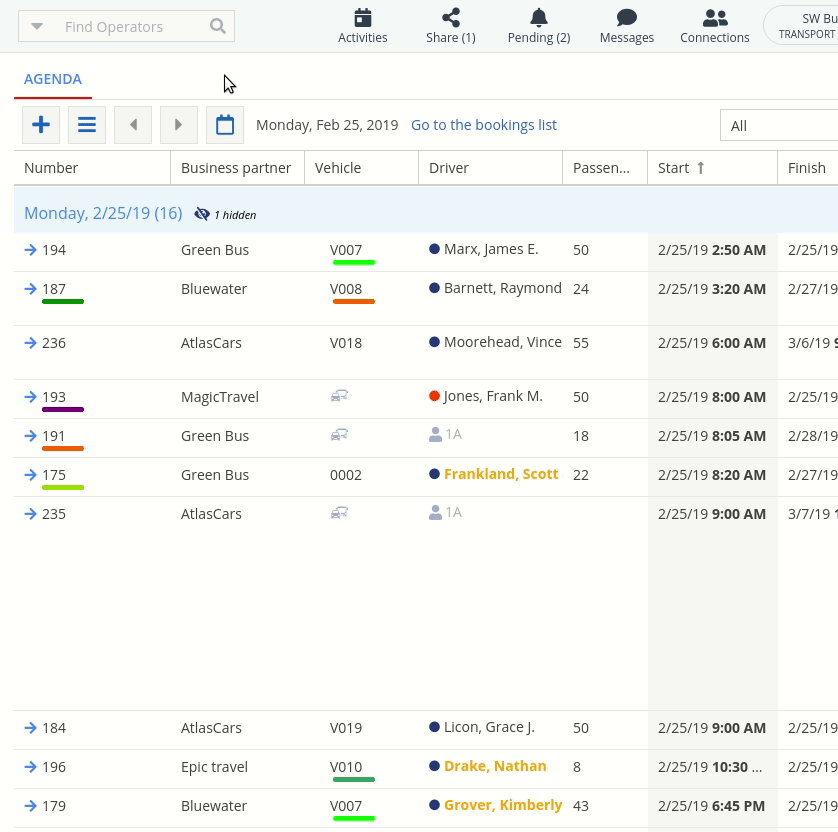Click the red status dot for Jones, Frank M.
The width and height of the screenshot is (838, 832).
point(434,396)
